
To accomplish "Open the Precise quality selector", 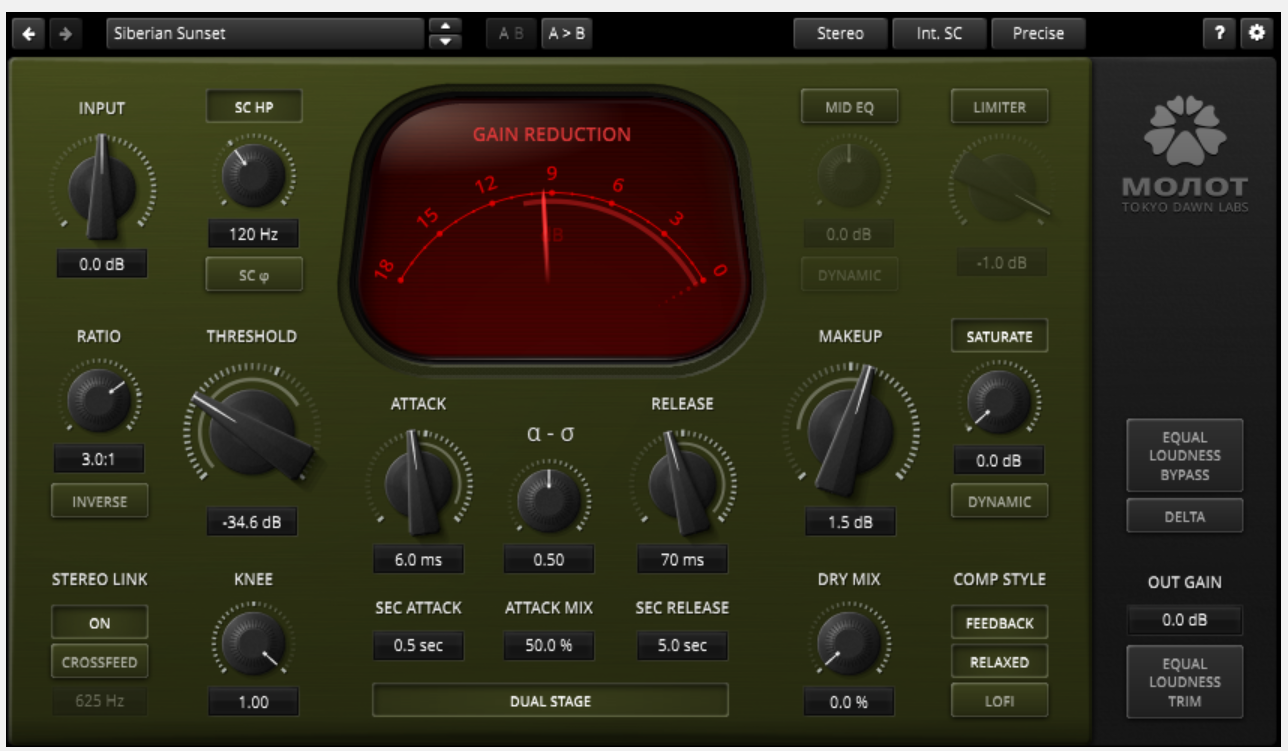I will coord(1038,33).
